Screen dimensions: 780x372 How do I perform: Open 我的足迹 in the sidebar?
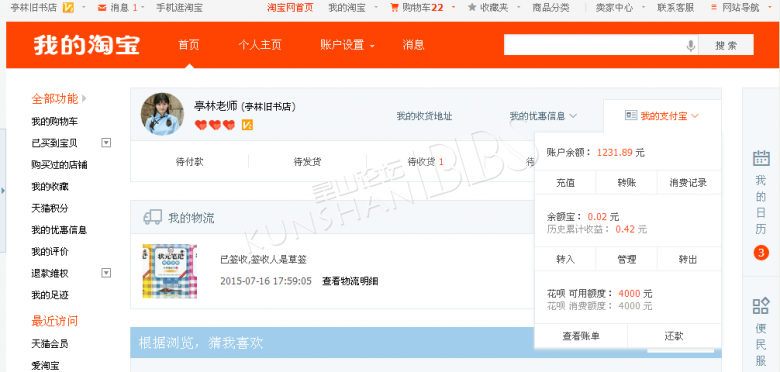click(x=50, y=295)
